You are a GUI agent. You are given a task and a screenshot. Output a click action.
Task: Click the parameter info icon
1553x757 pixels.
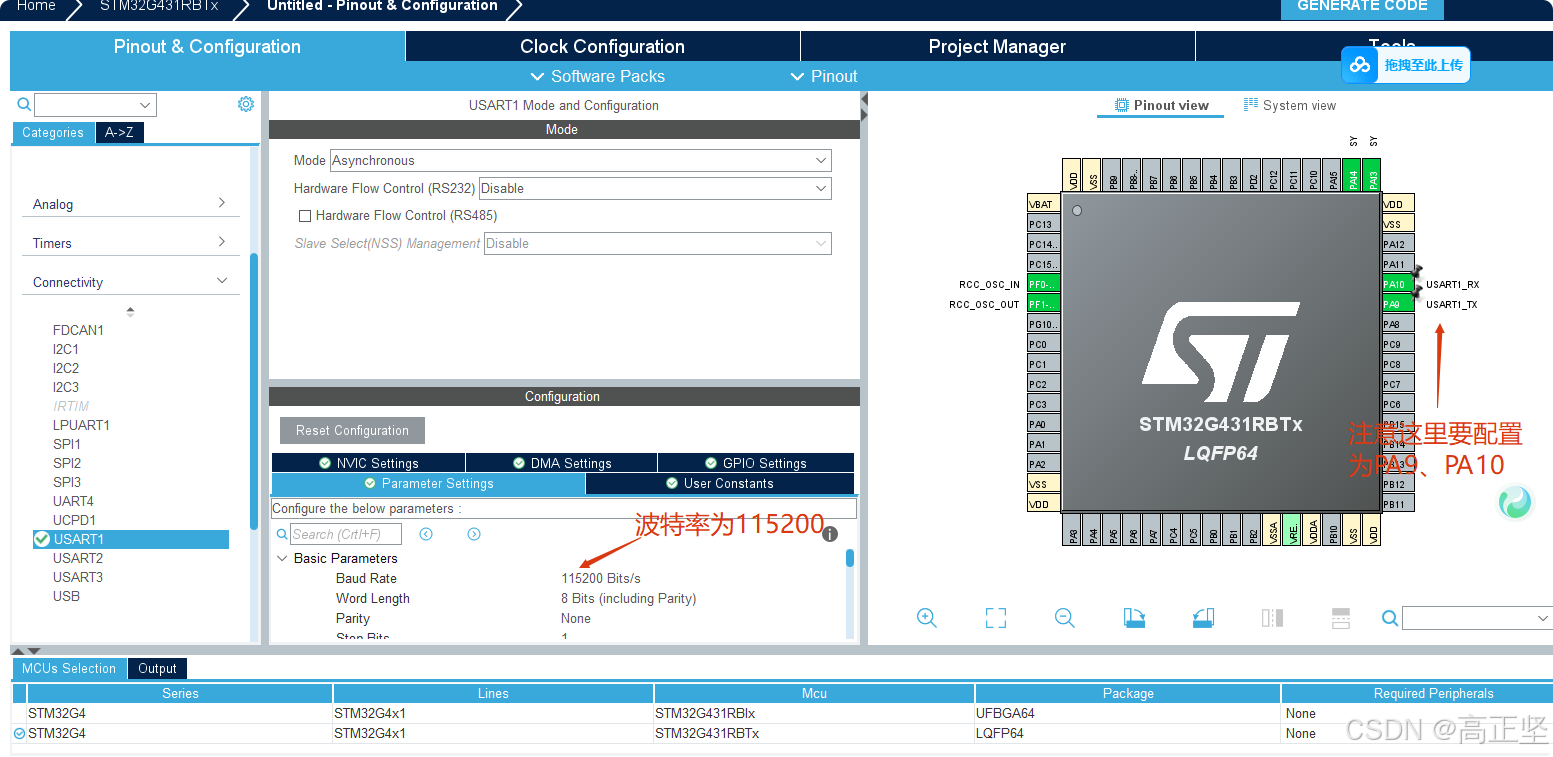click(x=829, y=534)
